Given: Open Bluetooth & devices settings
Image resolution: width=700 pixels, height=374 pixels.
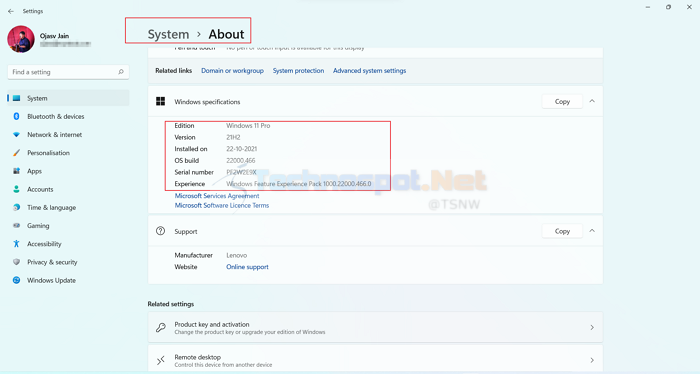Looking at the screenshot, I should 68,116.
